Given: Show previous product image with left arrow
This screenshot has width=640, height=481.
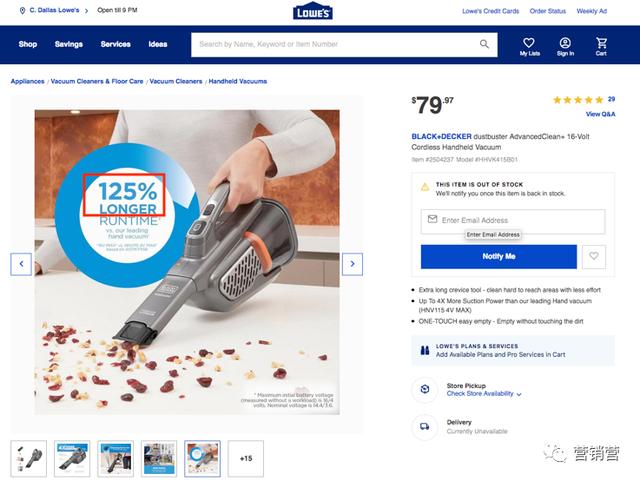Looking at the screenshot, I should point(21,264).
